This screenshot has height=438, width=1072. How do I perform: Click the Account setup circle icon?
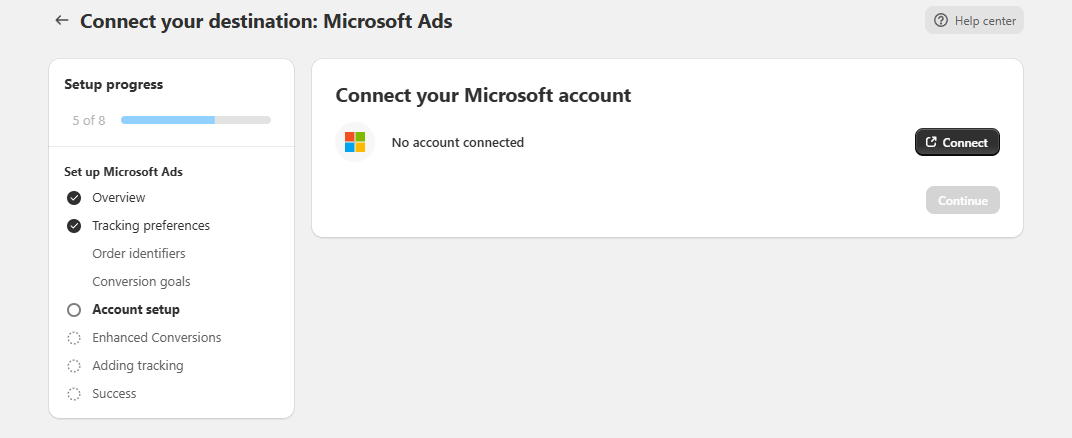click(74, 310)
